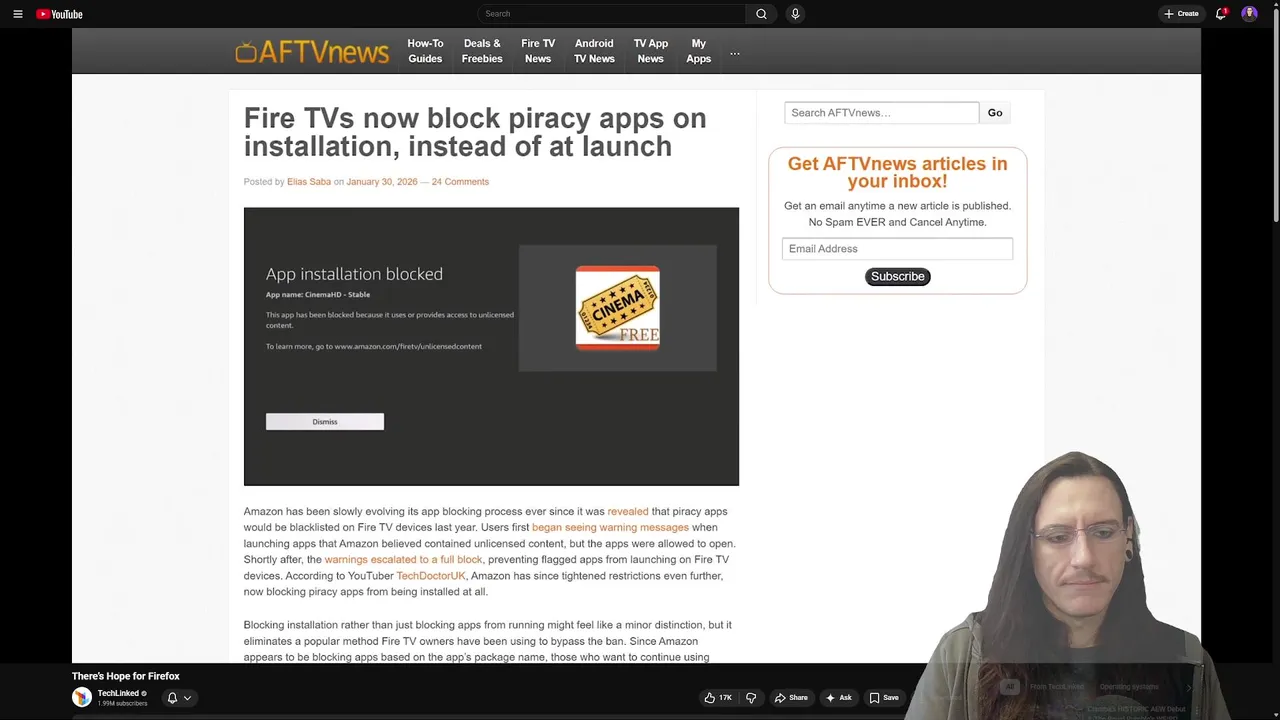Click the Share button
The height and width of the screenshot is (720, 1280).
pos(791,698)
